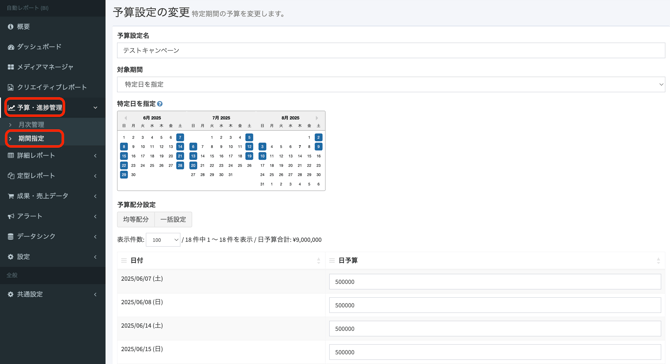
Task: Click the ダッシュボード gauge icon
Action: pos(11,47)
